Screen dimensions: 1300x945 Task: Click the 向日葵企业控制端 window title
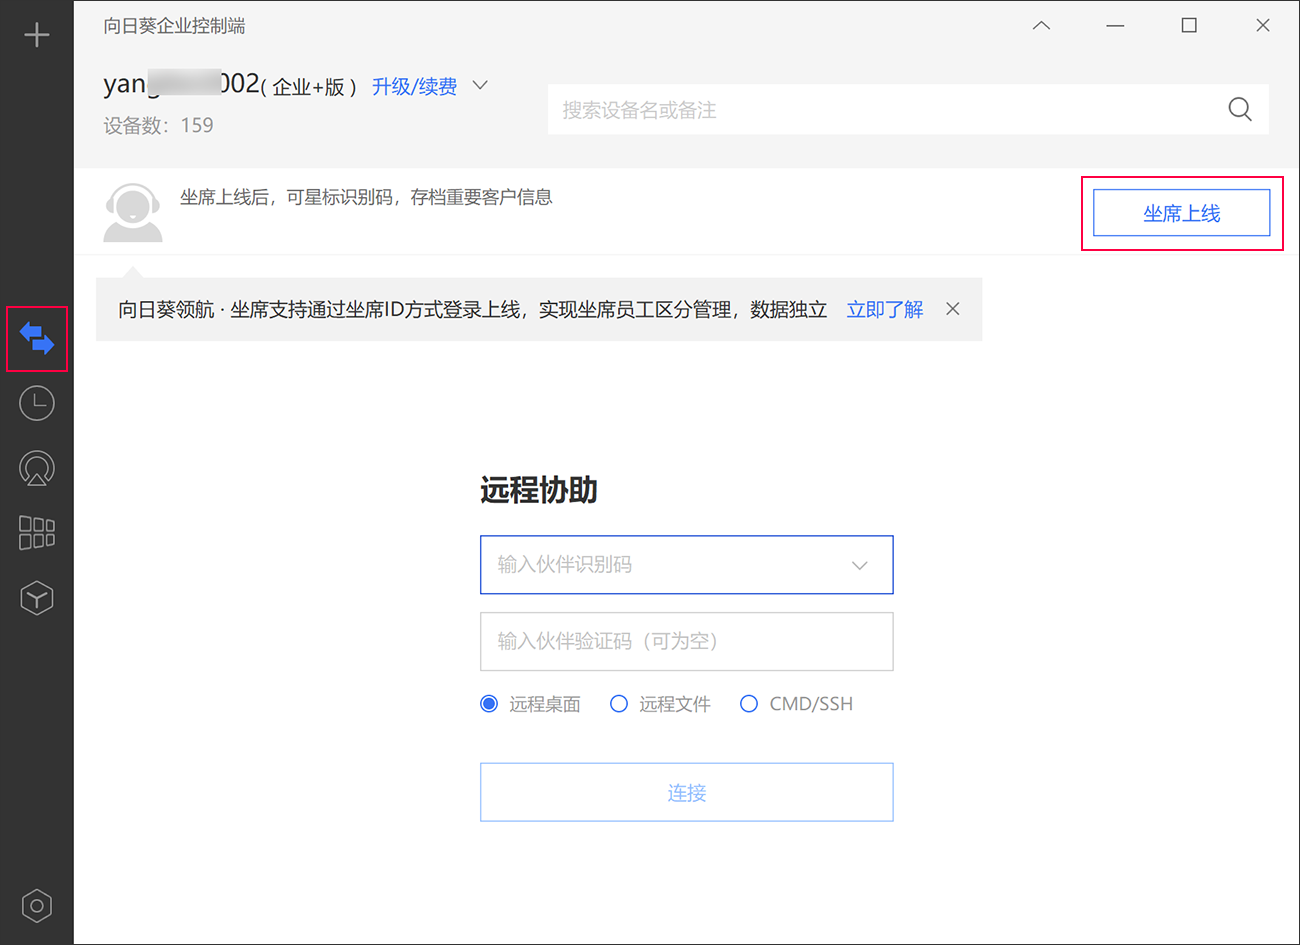pos(174,25)
